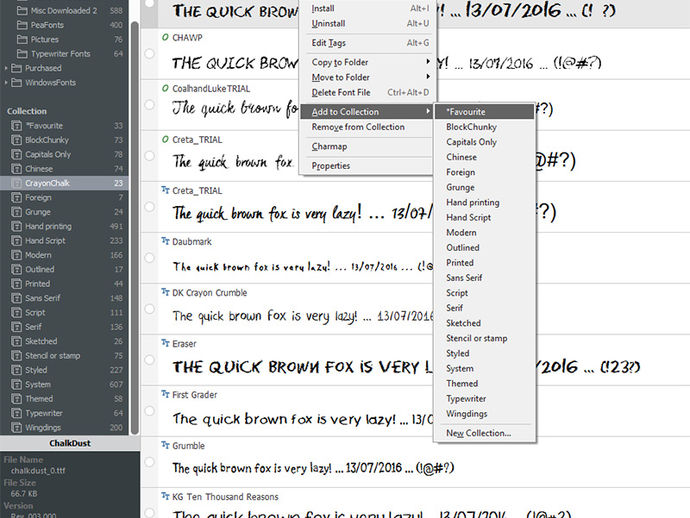Expand the Purchased folder tree
690x518 pixels.
coord(6,68)
